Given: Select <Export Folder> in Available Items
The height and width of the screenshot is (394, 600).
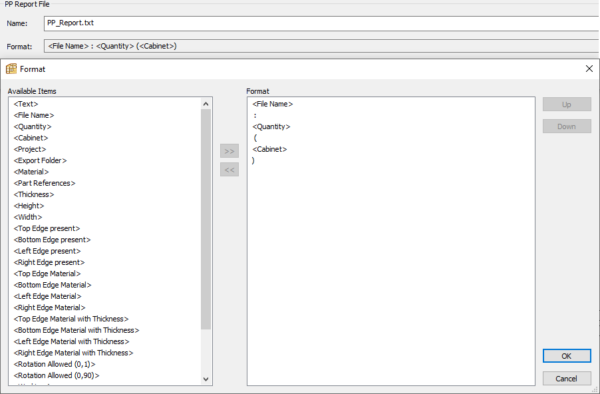Looking at the screenshot, I should [40, 160].
